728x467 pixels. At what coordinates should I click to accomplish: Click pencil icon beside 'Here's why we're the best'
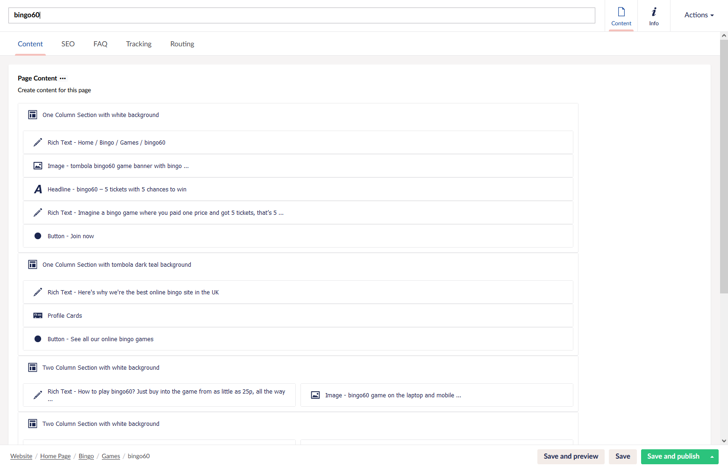(38, 292)
